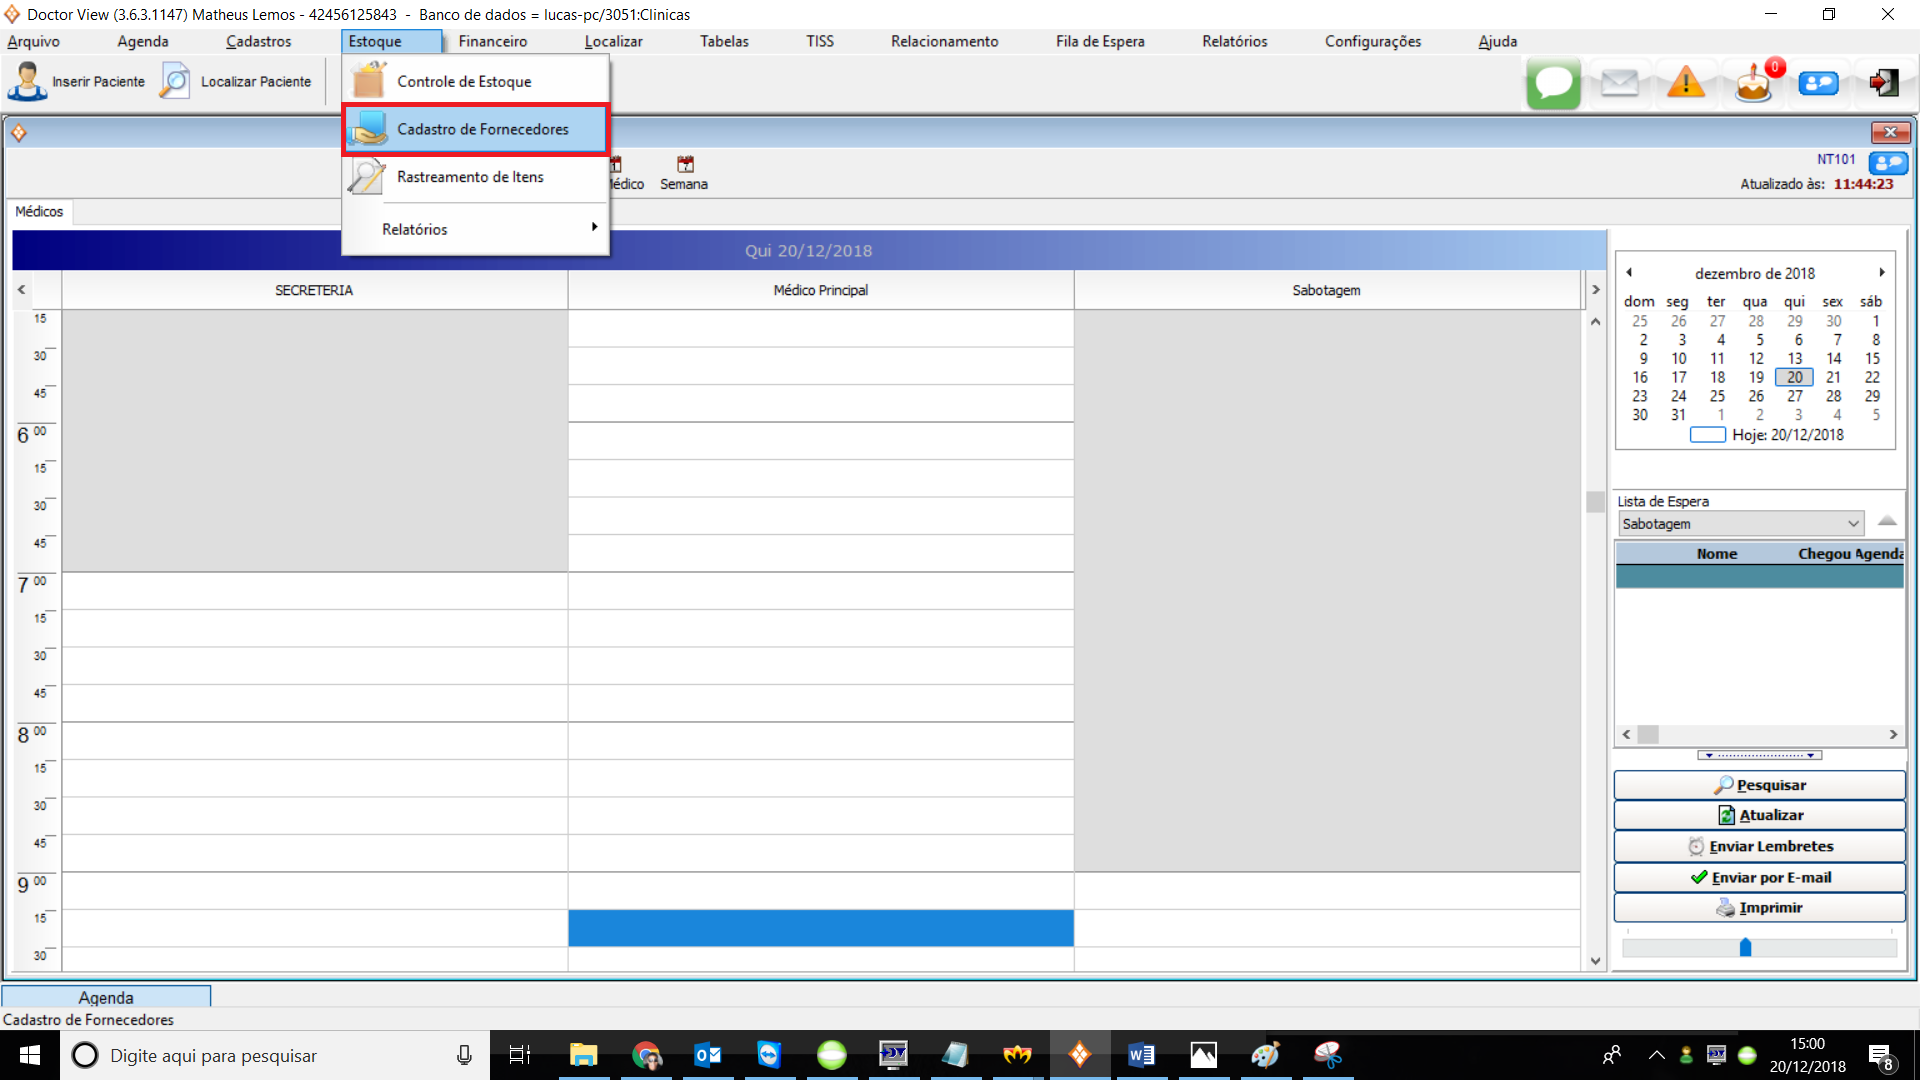Collapse the Lista de Espera panel
Viewport: 1920px width, 1080px height.
[1887, 520]
